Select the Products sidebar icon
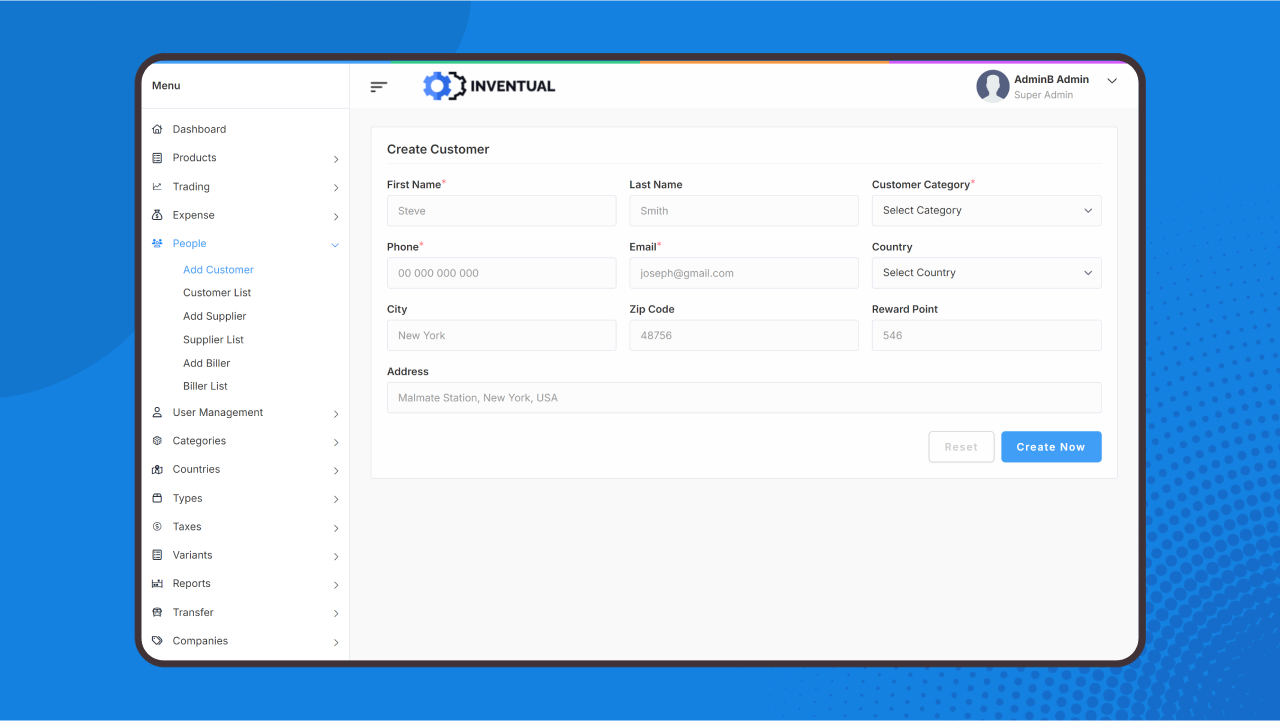 tap(156, 157)
